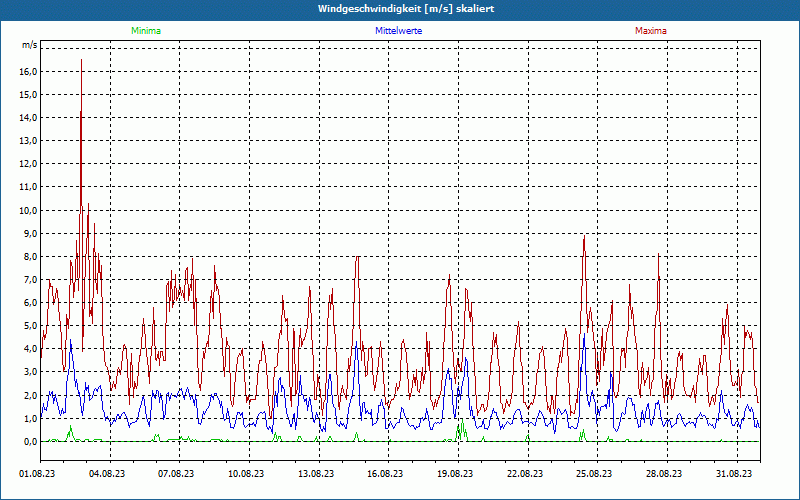Click the 3,0 y-axis value
The height and width of the screenshot is (500, 800).
[x=30, y=372]
